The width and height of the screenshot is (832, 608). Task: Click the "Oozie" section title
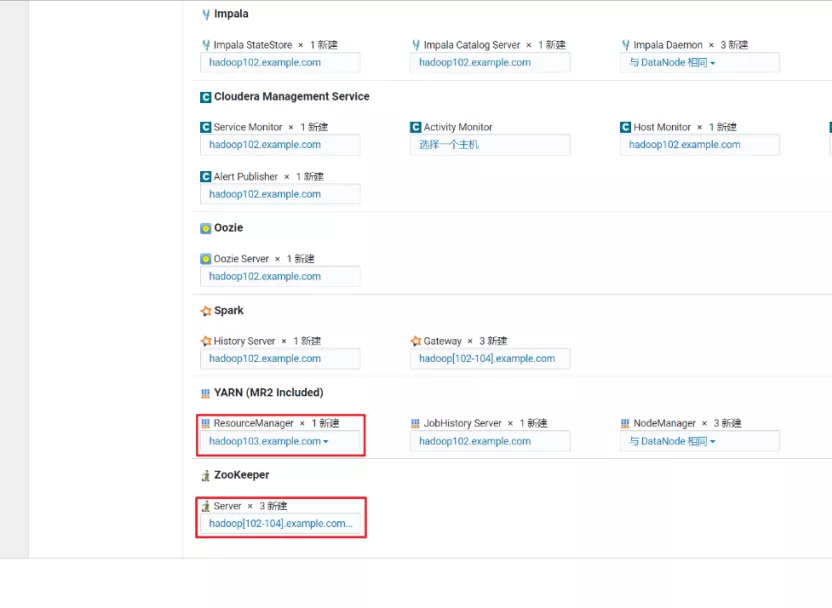(229, 228)
